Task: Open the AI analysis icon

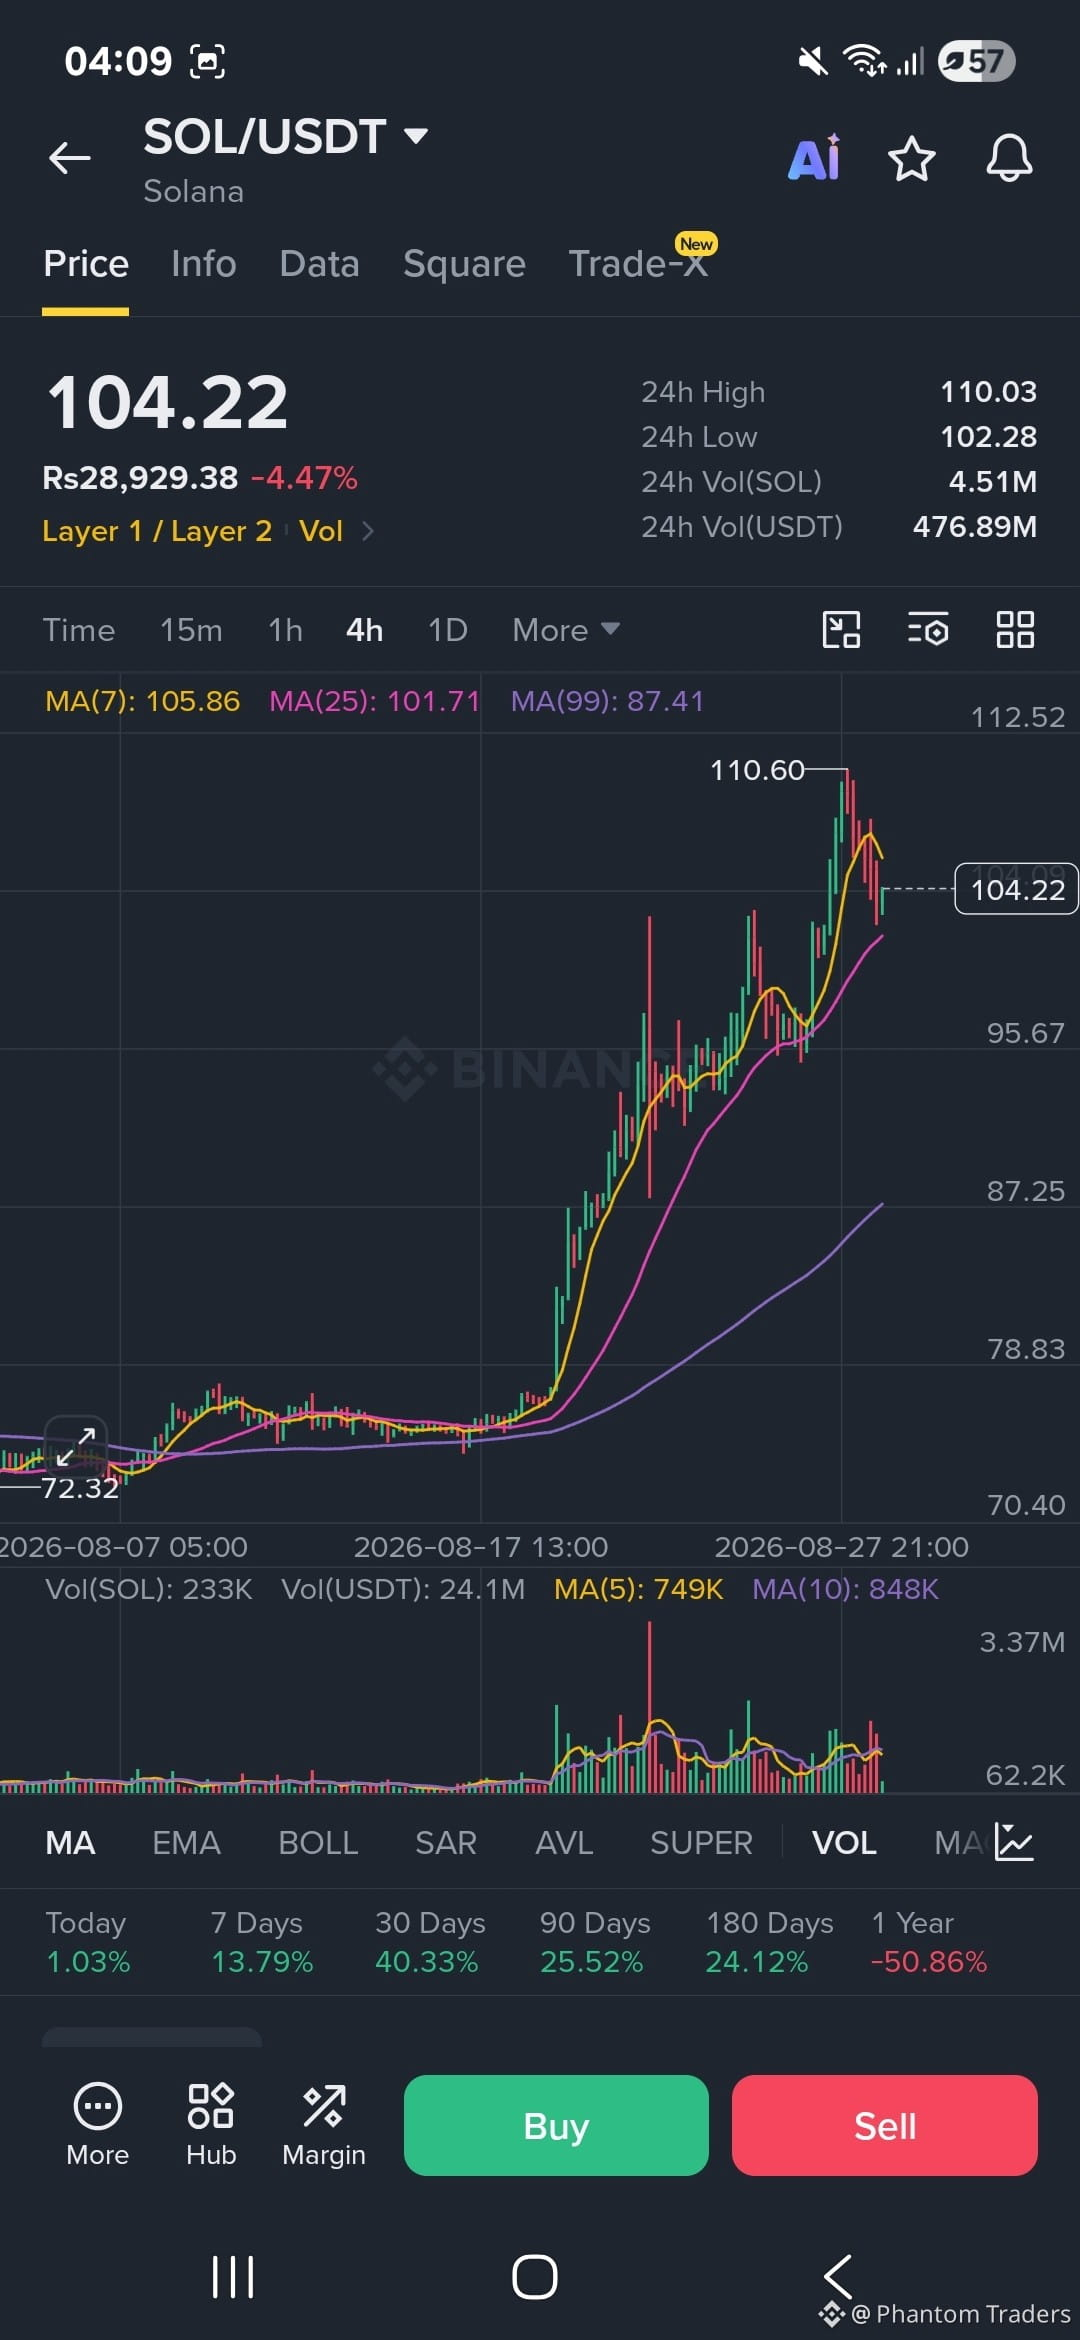Action: (815, 158)
